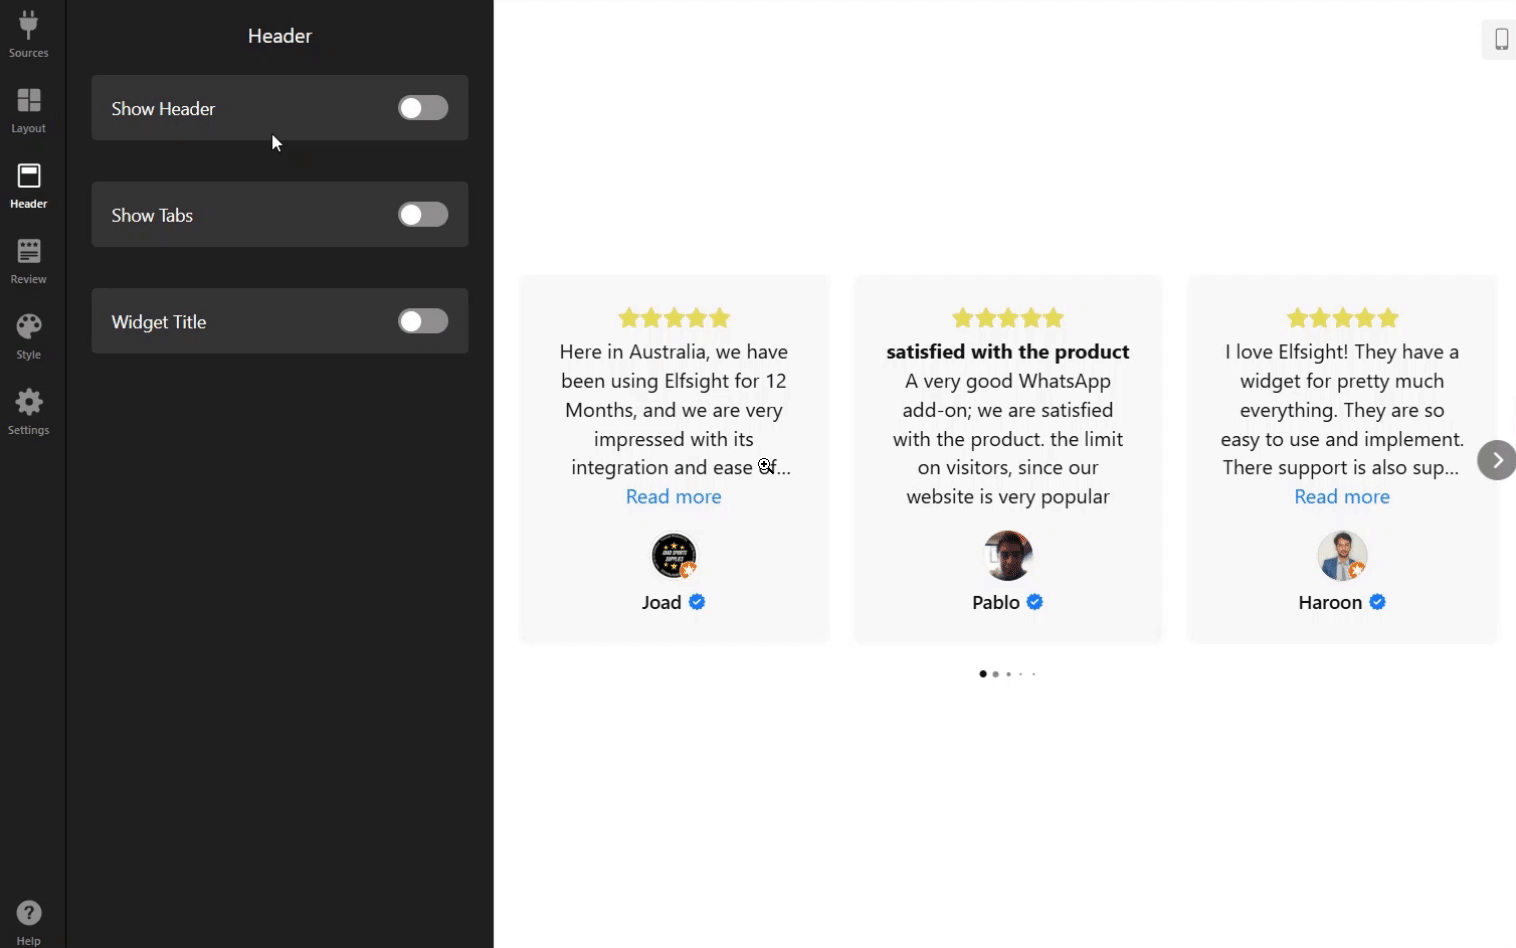Screen dimensions: 1516x948
Task: Select the second carousel pagination dot
Action: [x=995, y=674]
